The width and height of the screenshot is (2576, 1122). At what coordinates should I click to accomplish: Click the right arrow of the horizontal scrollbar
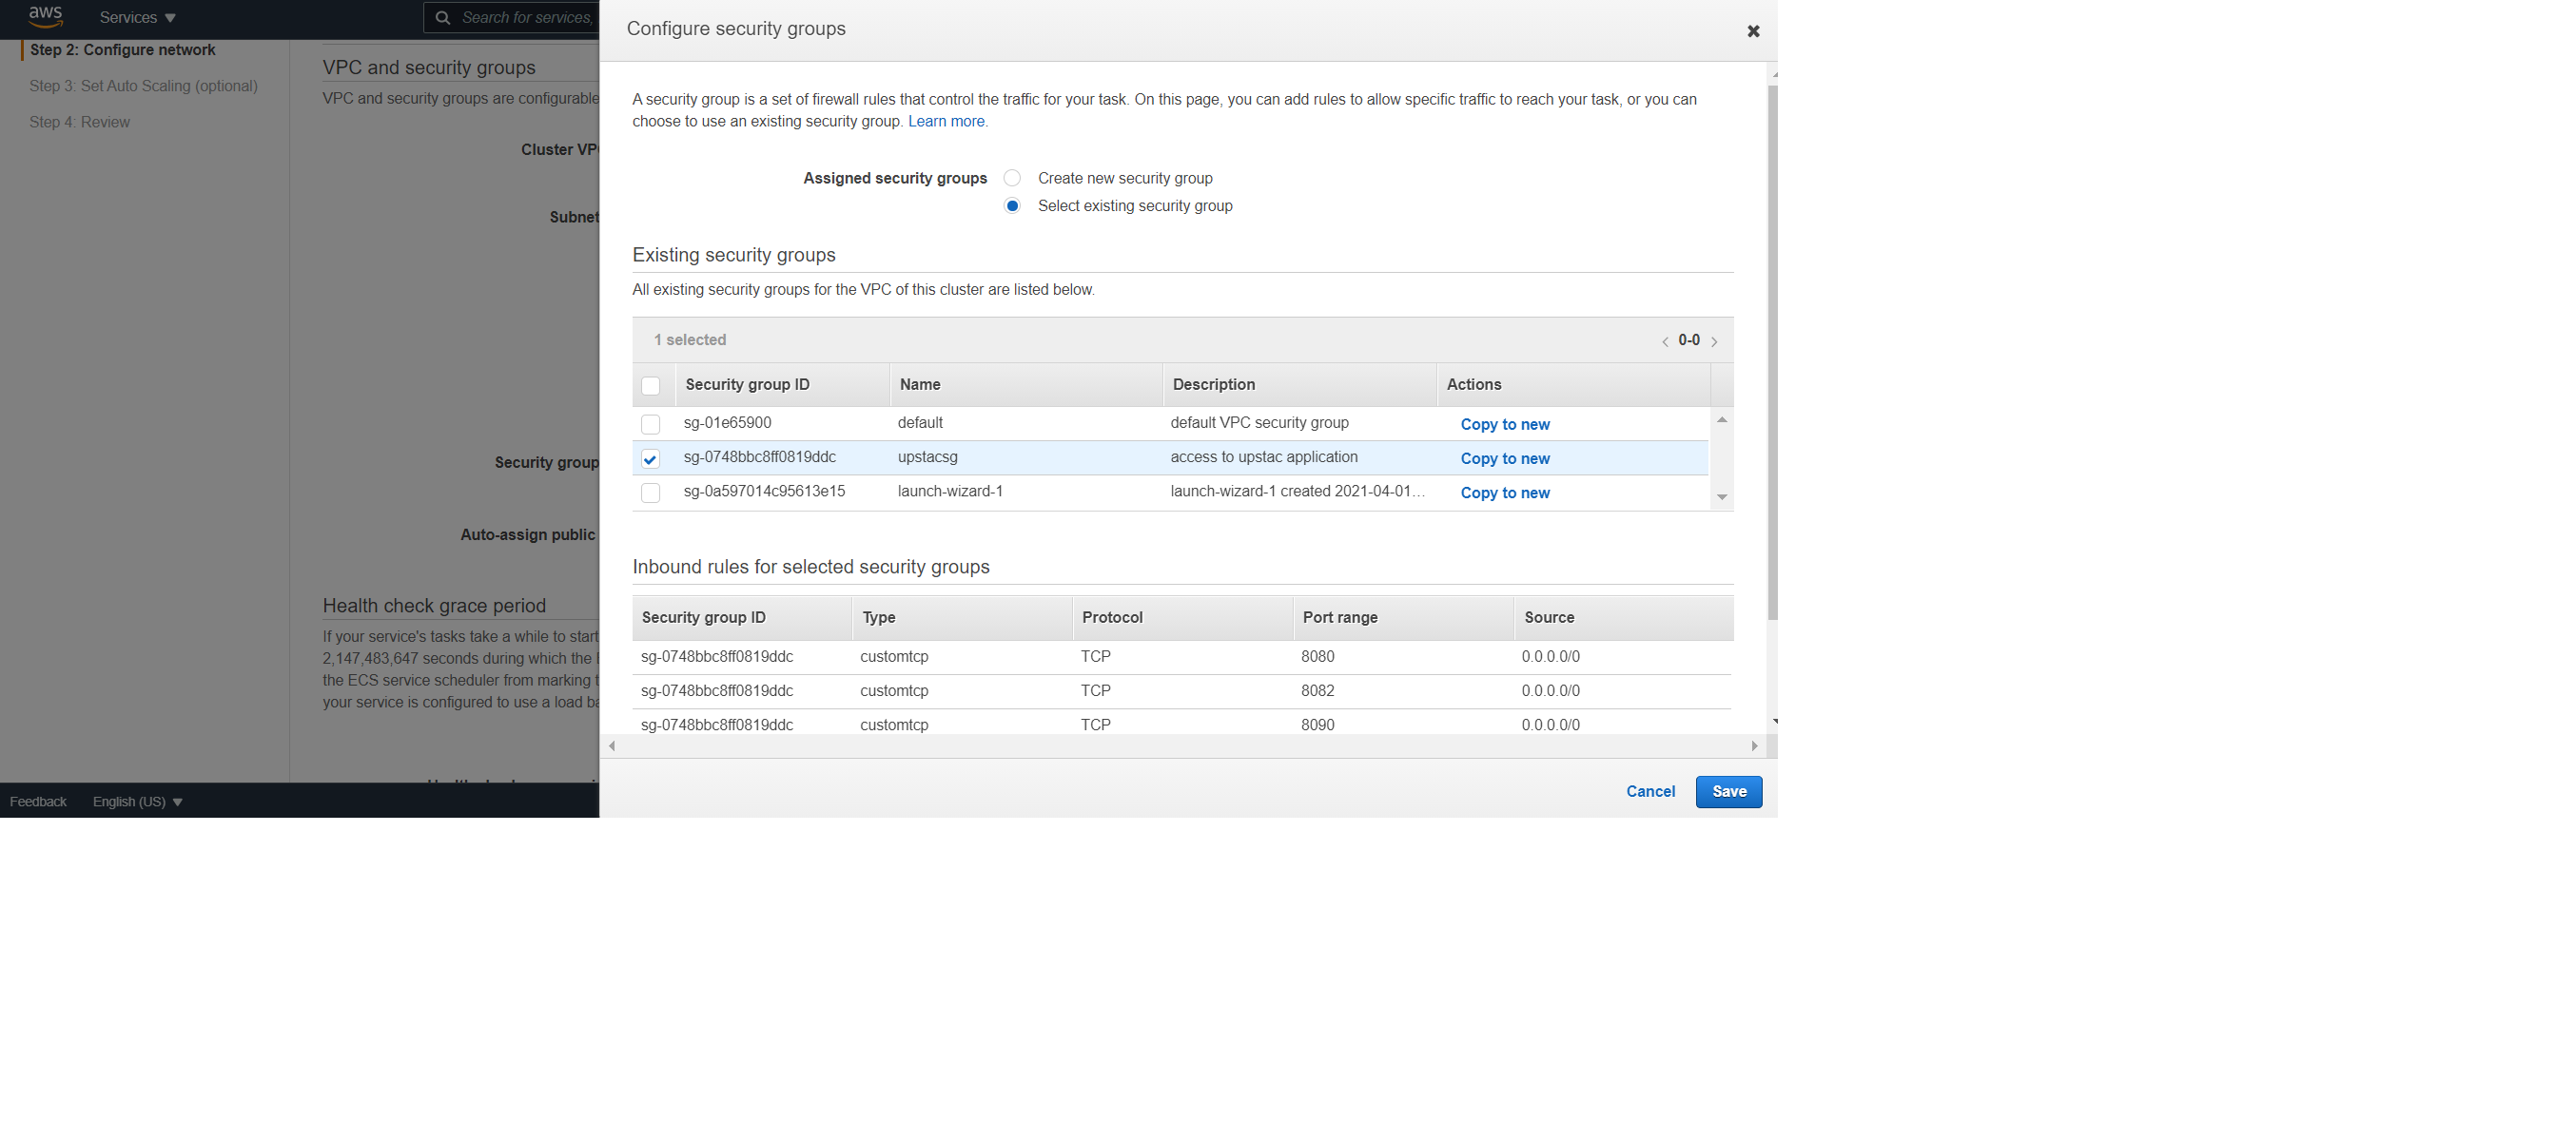(1755, 745)
